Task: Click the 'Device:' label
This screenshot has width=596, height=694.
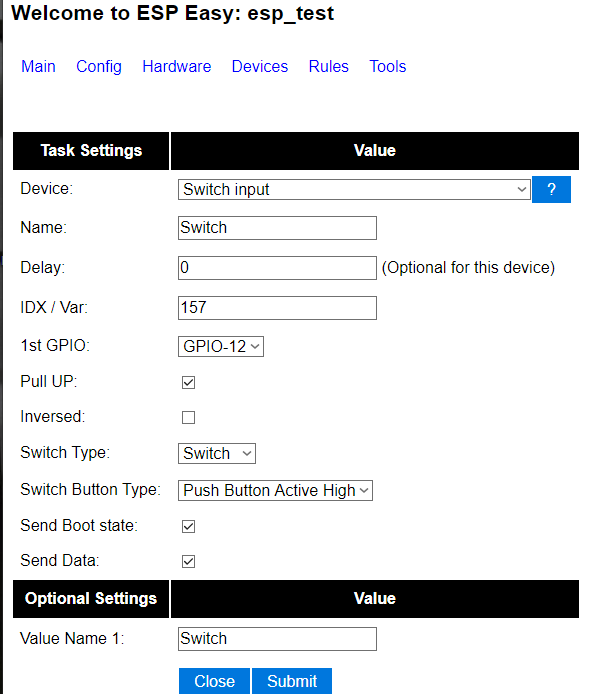Action: [x=46, y=189]
